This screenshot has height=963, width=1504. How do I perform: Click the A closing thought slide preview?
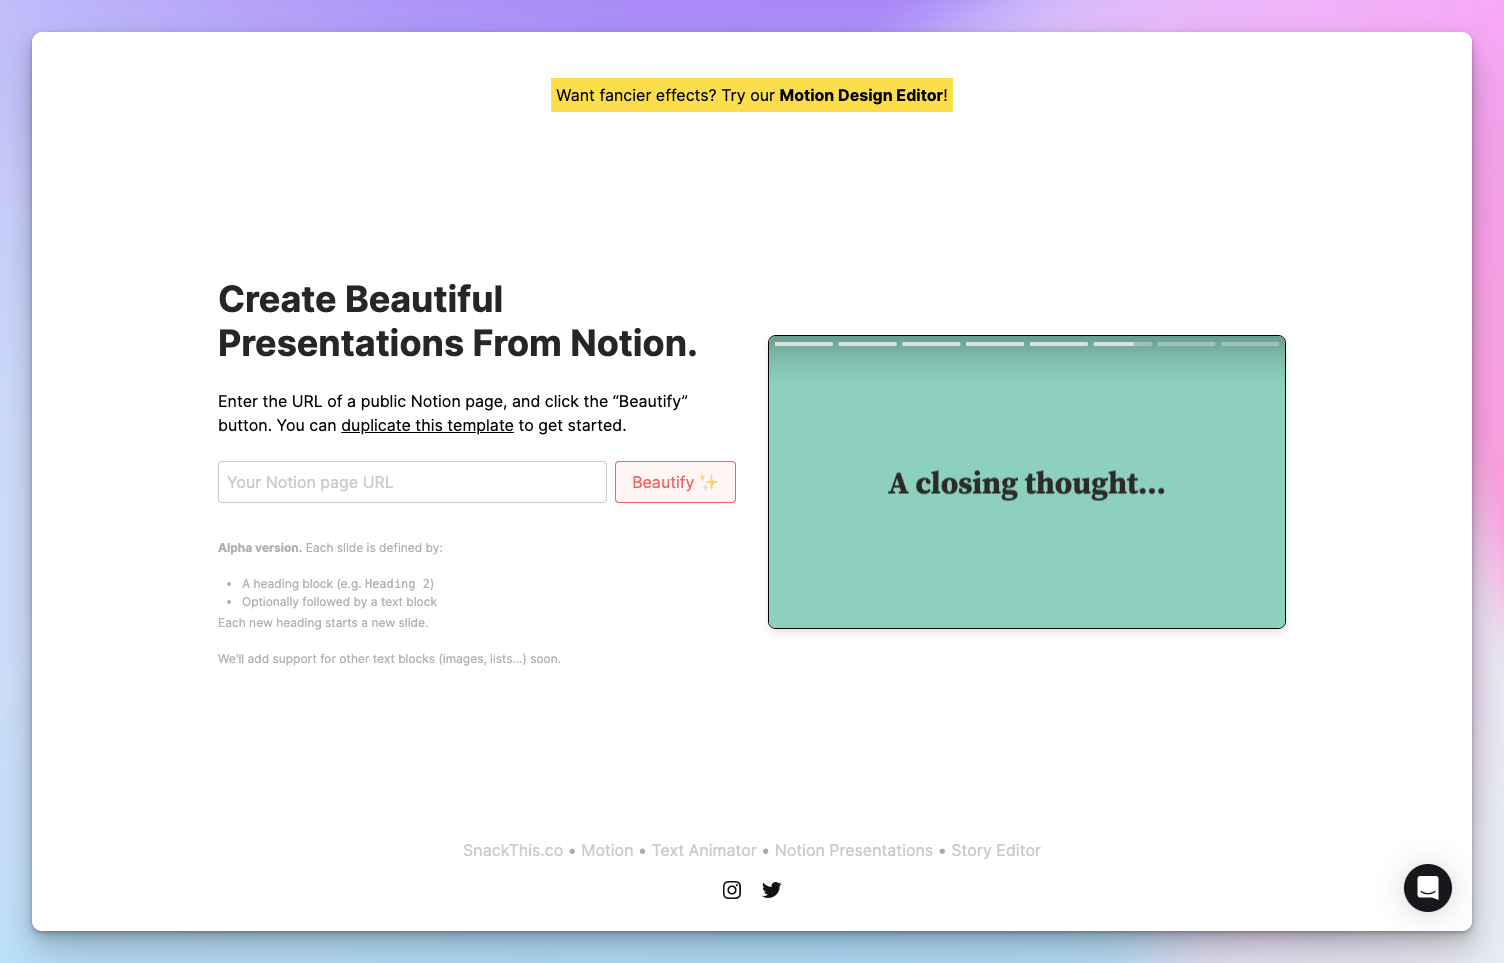(x=1026, y=483)
